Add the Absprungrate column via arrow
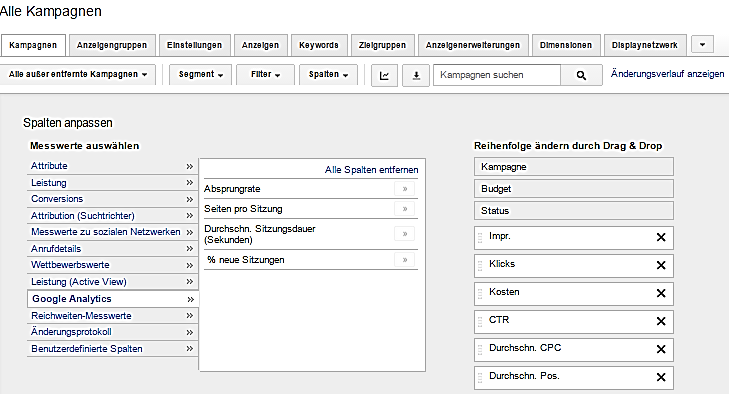729x394 pixels. coord(404,189)
